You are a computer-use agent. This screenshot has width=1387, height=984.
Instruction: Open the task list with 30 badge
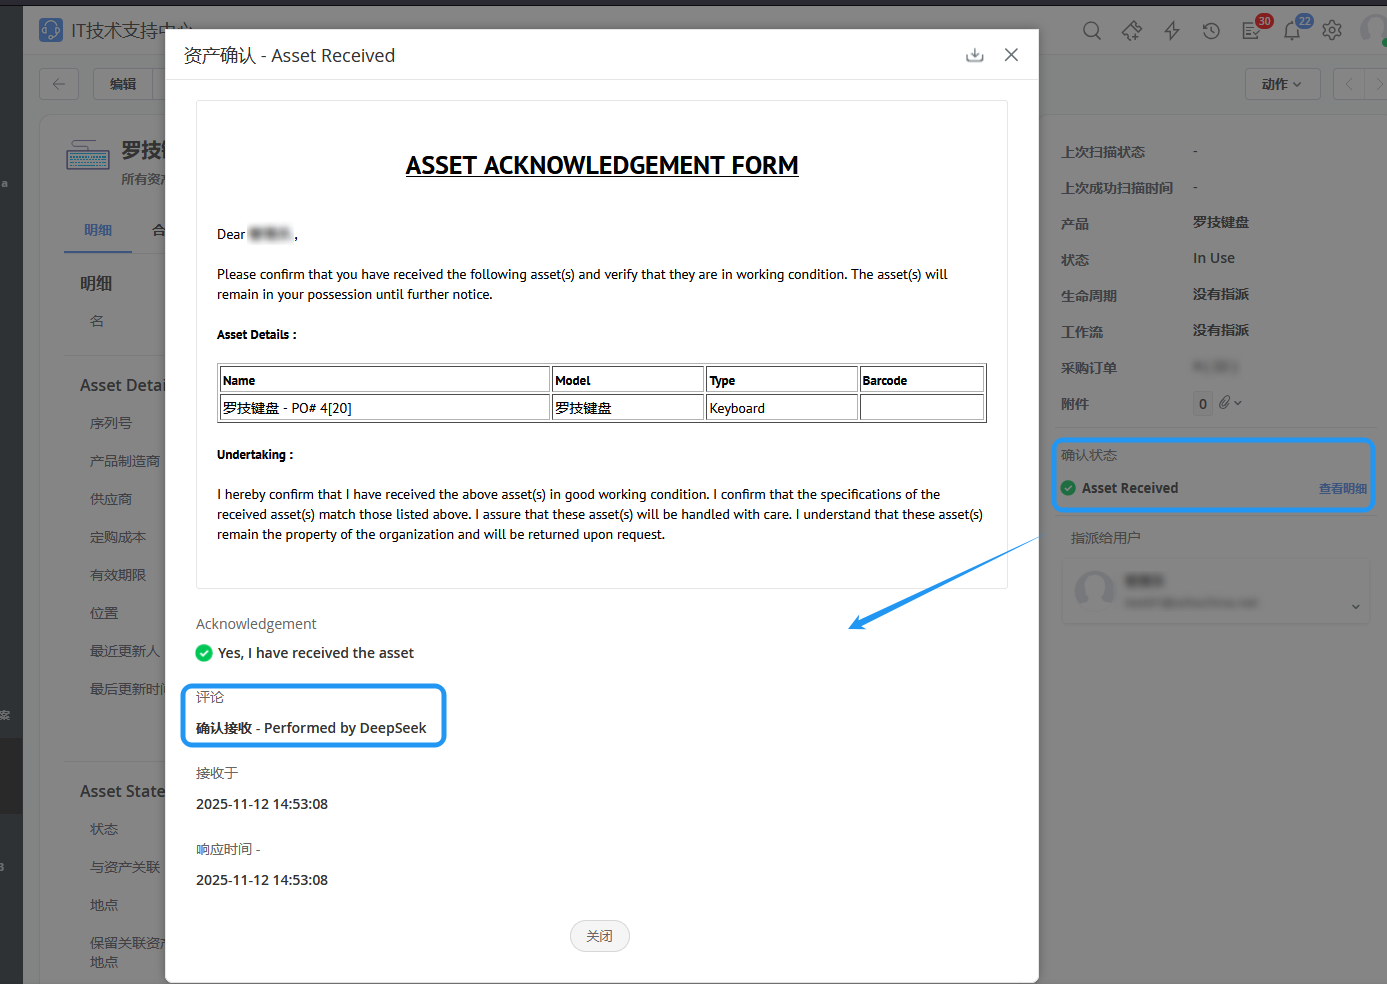click(1252, 31)
